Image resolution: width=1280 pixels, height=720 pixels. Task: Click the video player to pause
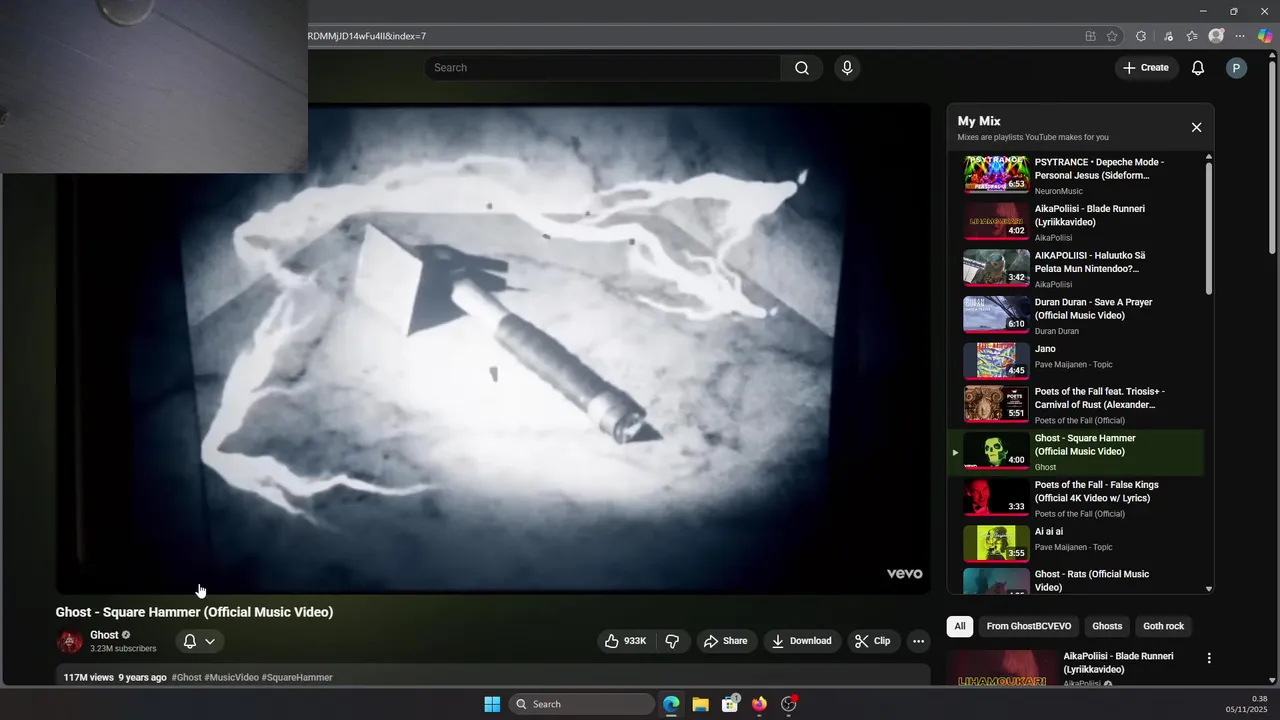pyautogui.click(x=493, y=348)
